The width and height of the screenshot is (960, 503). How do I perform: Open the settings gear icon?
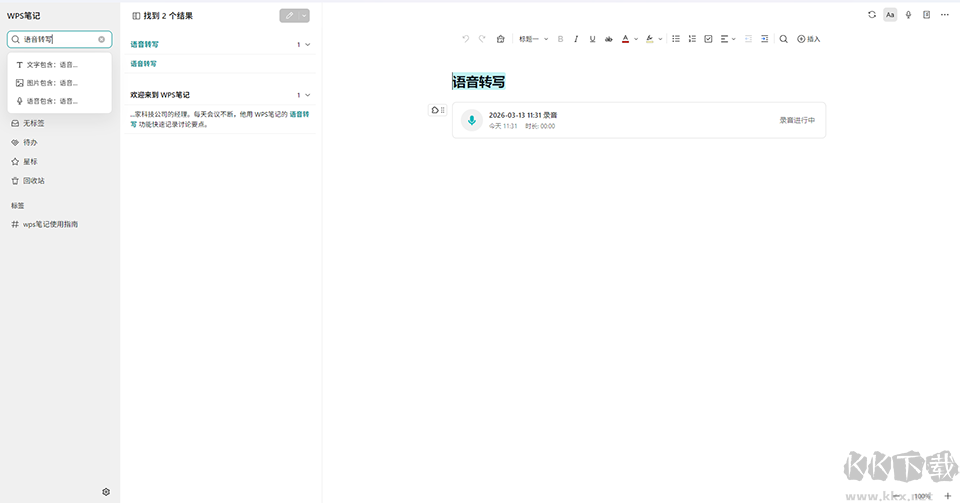coord(106,492)
